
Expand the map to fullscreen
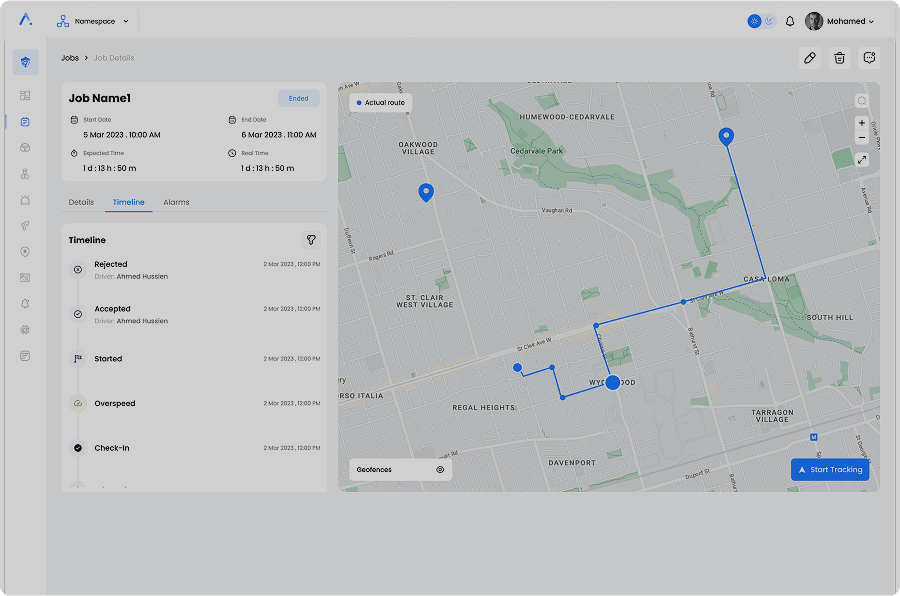[862, 159]
